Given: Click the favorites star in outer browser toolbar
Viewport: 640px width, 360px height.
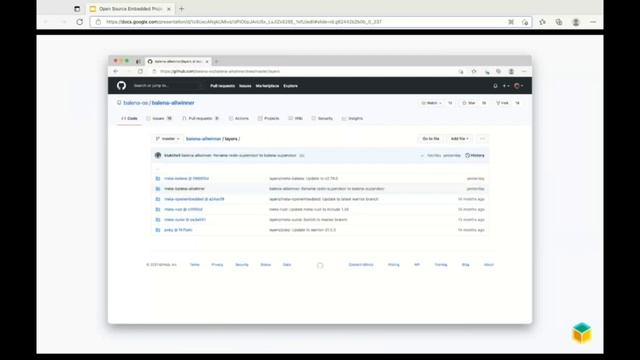Looking at the screenshot, I should coord(542,22).
